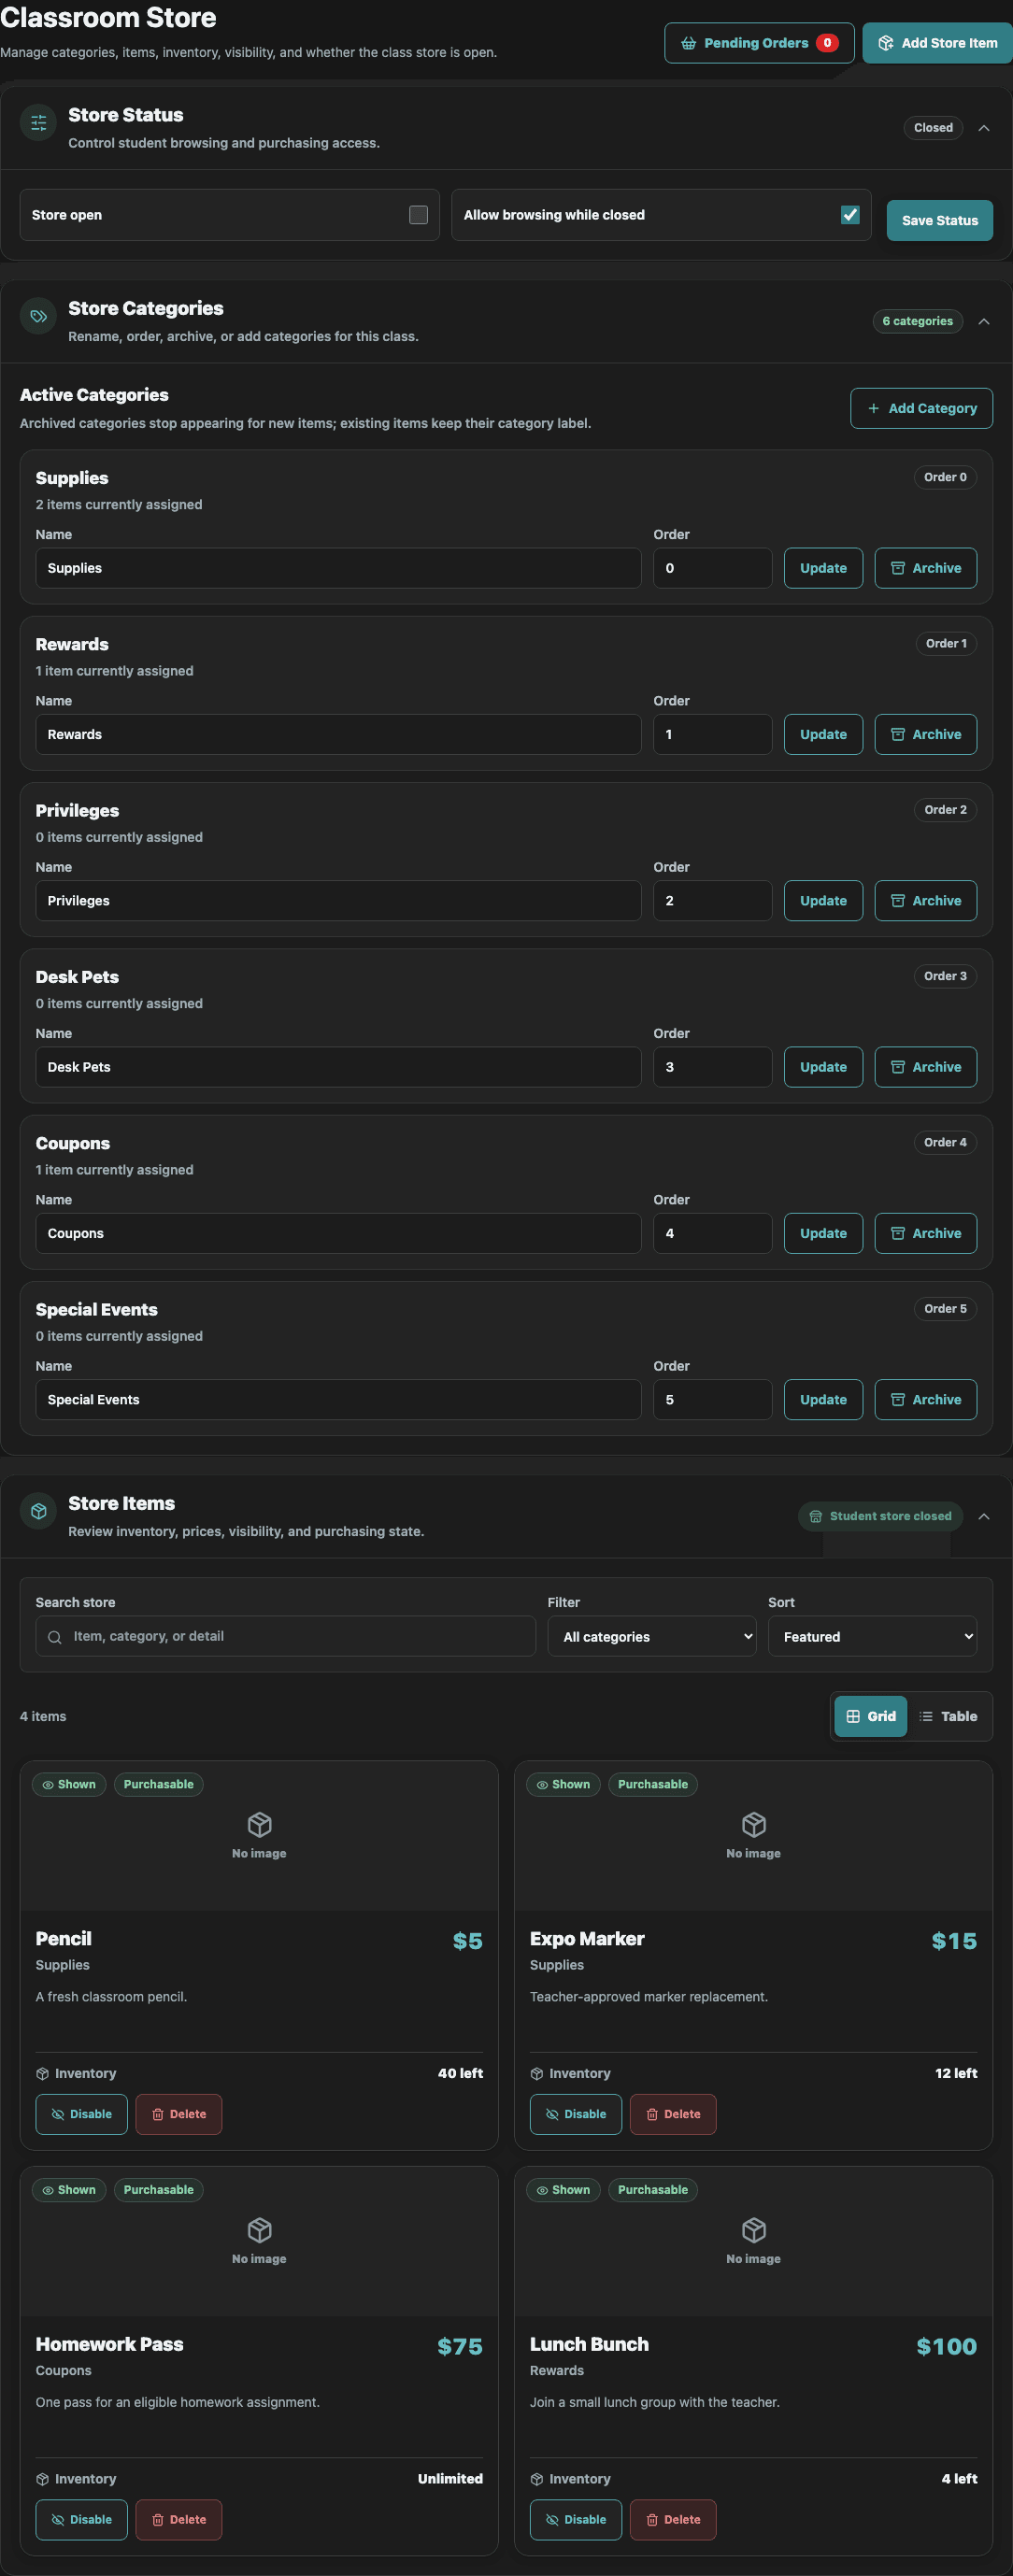Disable visibility of the Expo Marker item
1013x2576 pixels.
pyautogui.click(x=576, y=2114)
